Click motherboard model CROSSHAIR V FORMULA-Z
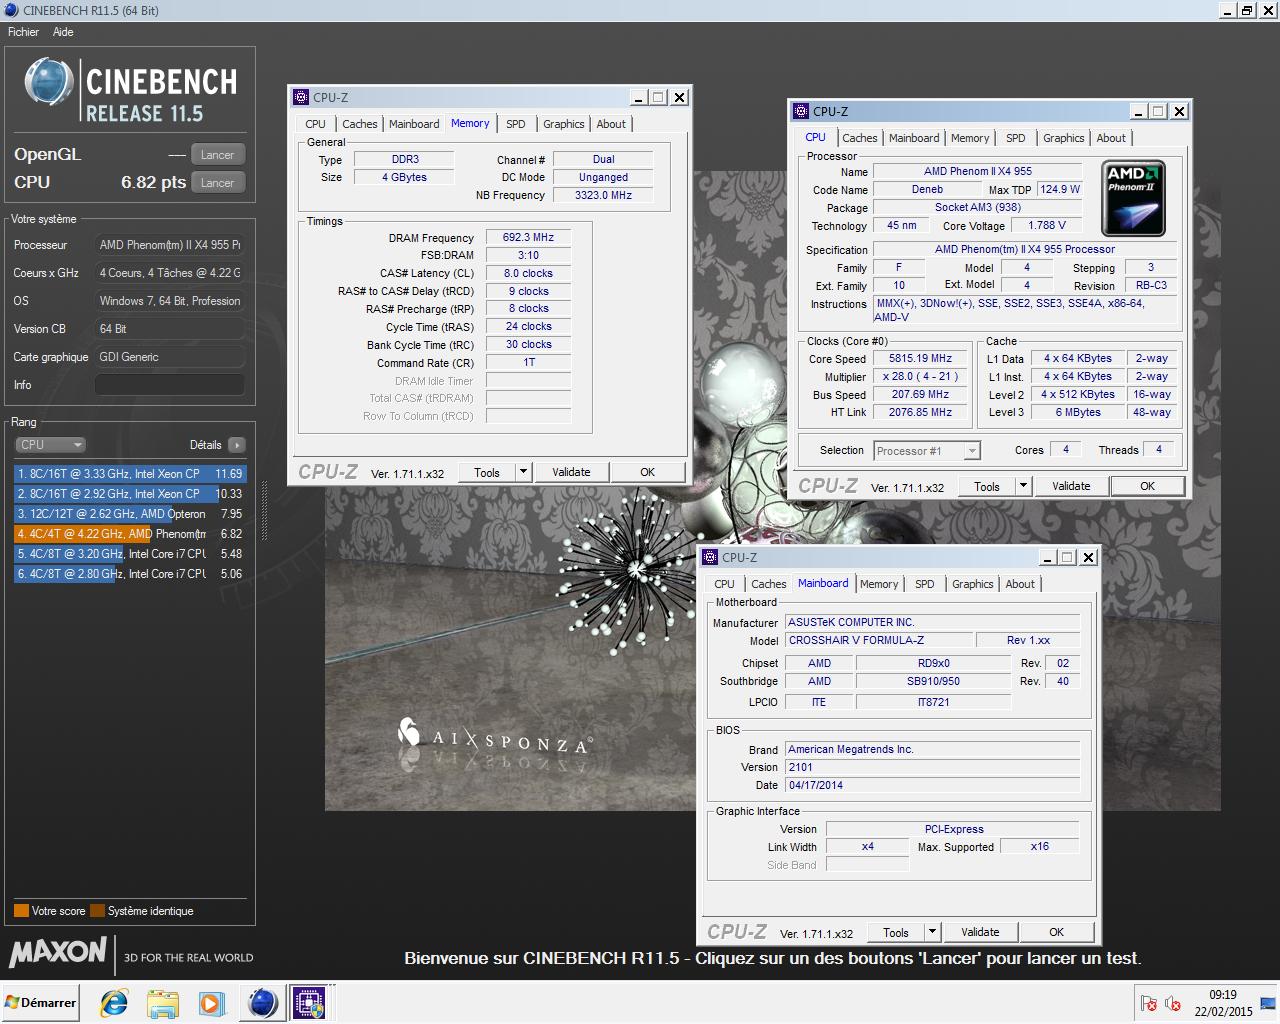The height and width of the screenshot is (1024, 1280). pos(879,640)
